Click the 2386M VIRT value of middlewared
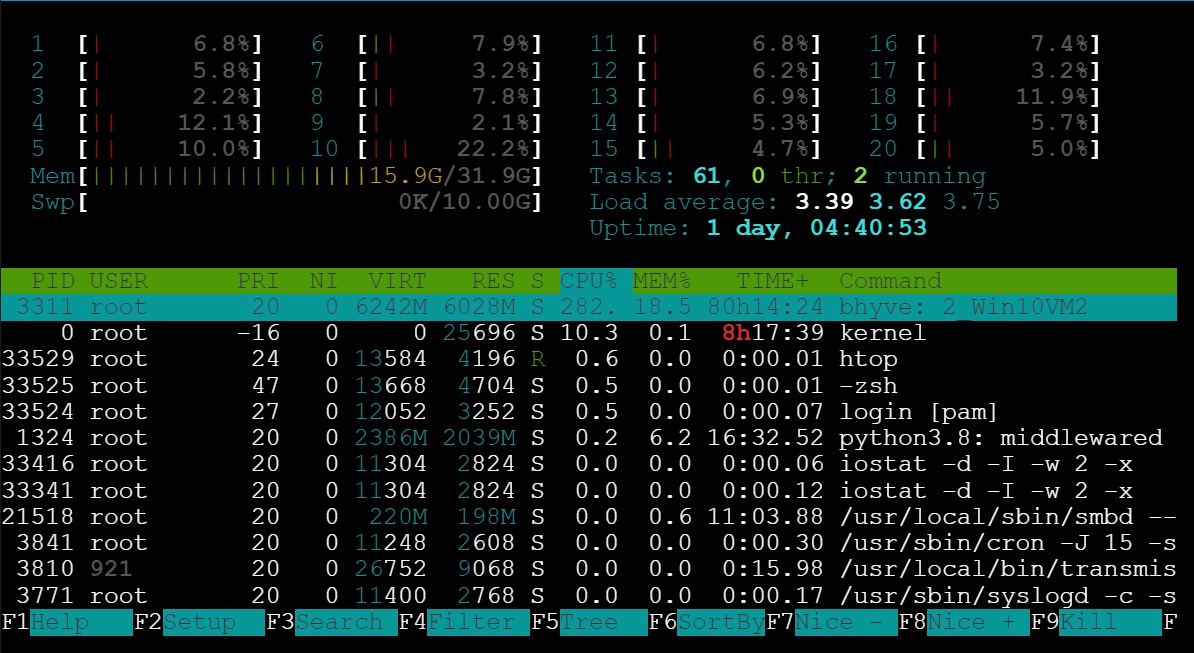The image size is (1194, 653). click(x=390, y=438)
